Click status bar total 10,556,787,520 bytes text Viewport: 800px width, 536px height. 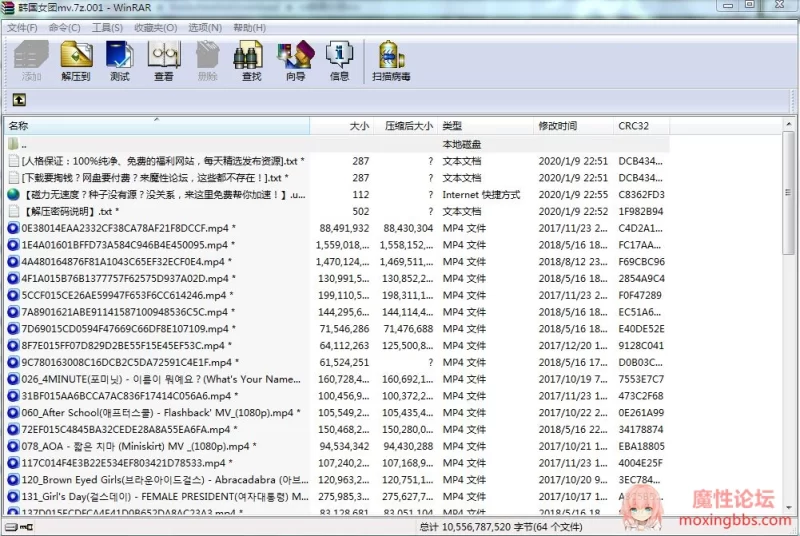[501, 527]
